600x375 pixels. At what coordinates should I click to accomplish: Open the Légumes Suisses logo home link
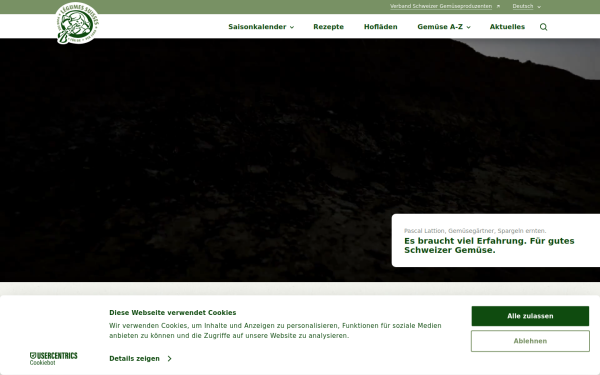(77, 23)
